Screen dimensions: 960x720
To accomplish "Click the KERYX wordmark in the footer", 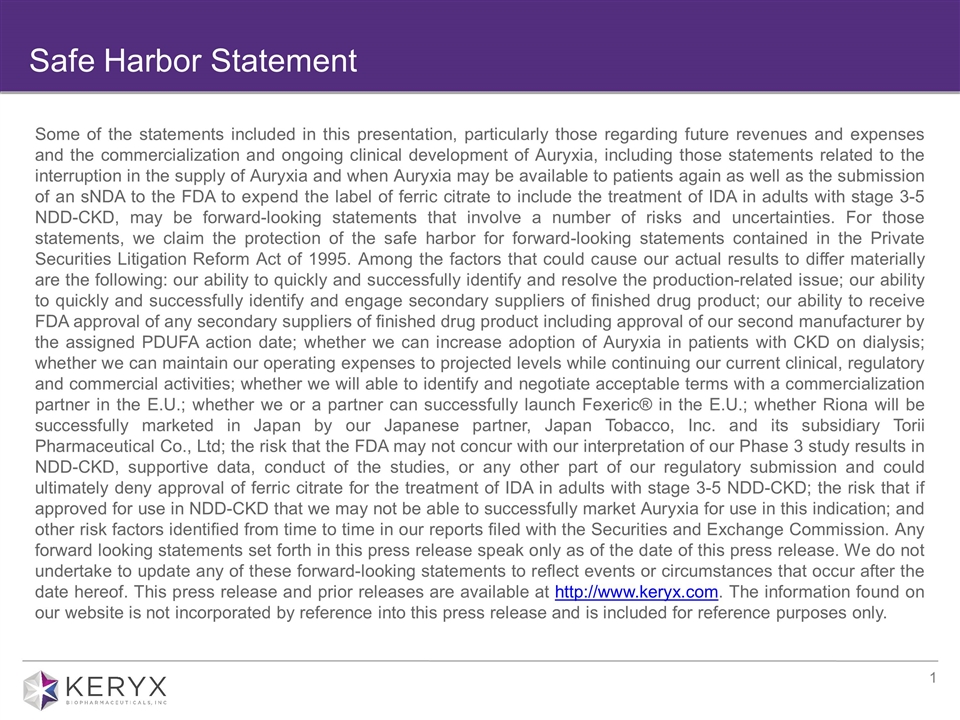I will [x=119, y=685].
